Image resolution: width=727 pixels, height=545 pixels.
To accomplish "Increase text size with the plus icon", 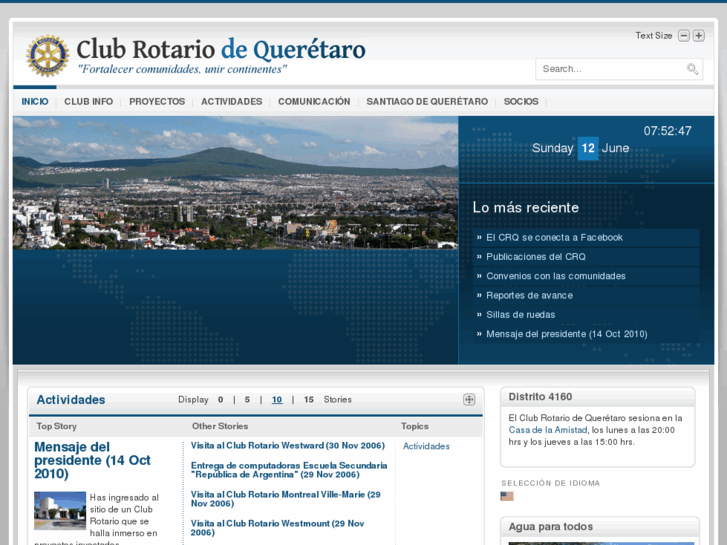I will tap(699, 36).
